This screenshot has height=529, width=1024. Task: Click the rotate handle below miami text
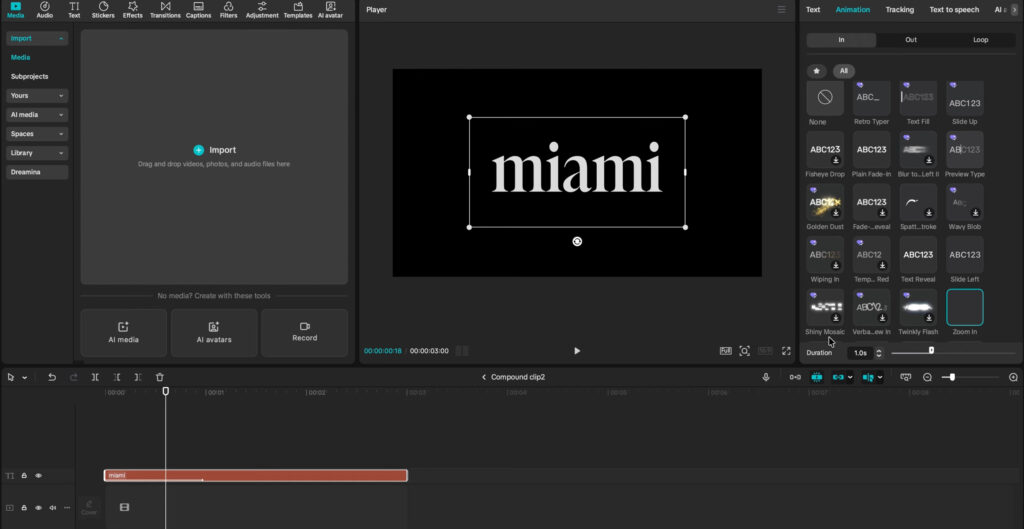577,242
